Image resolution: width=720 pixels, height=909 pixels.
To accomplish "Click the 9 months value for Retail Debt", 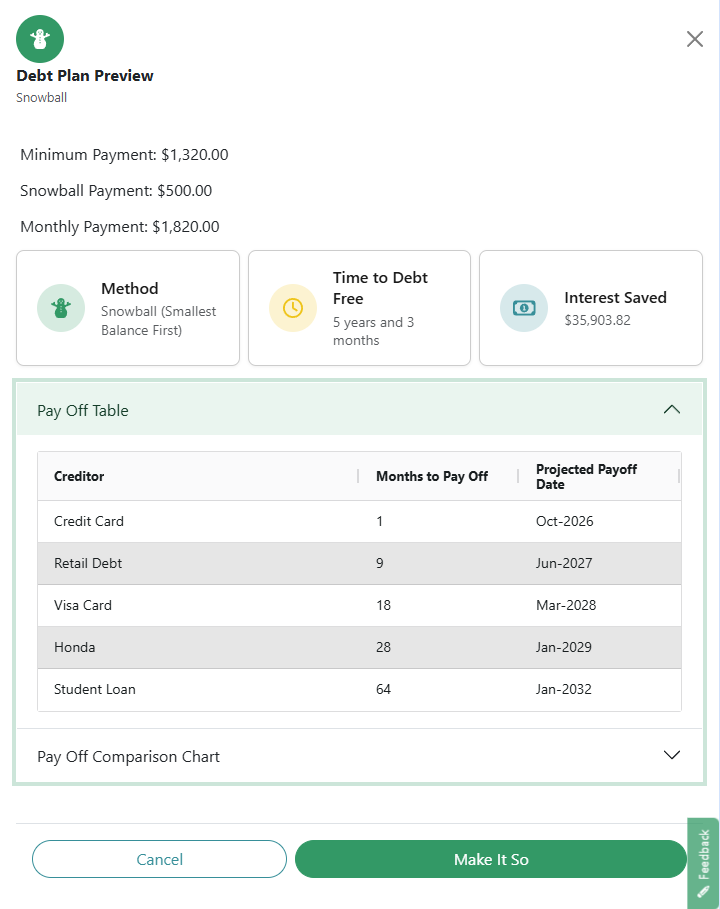I will coord(380,563).
